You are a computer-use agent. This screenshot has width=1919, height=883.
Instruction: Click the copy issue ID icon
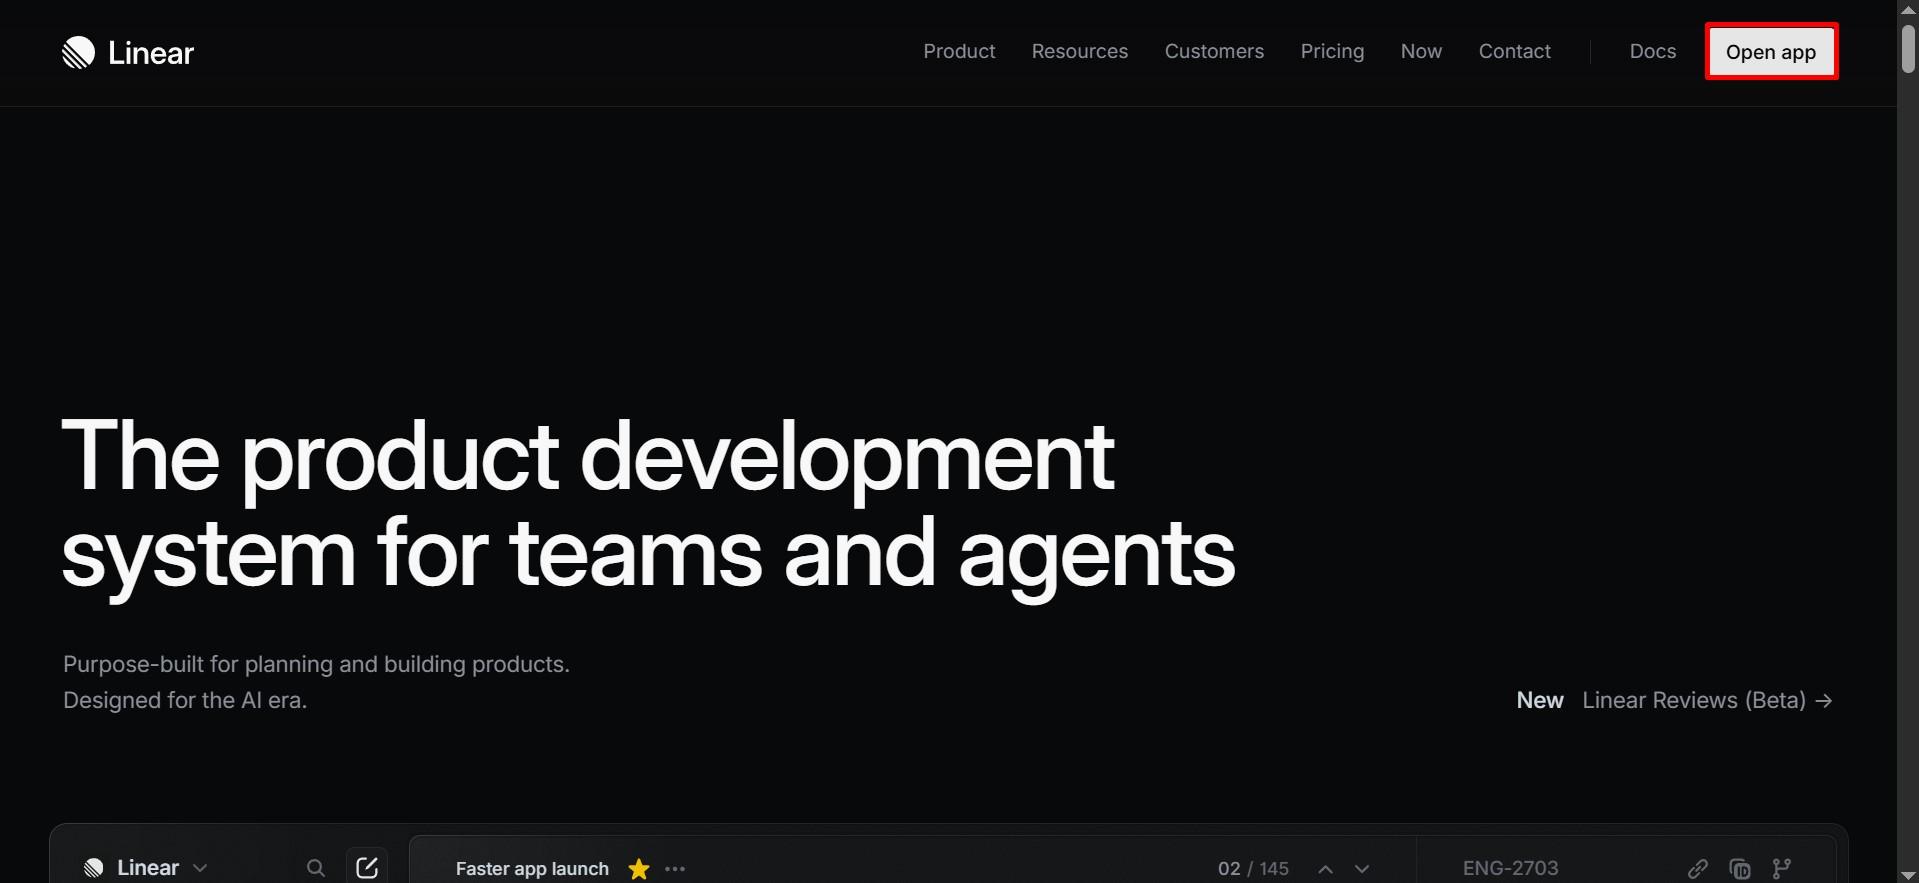pos(1740,868)
